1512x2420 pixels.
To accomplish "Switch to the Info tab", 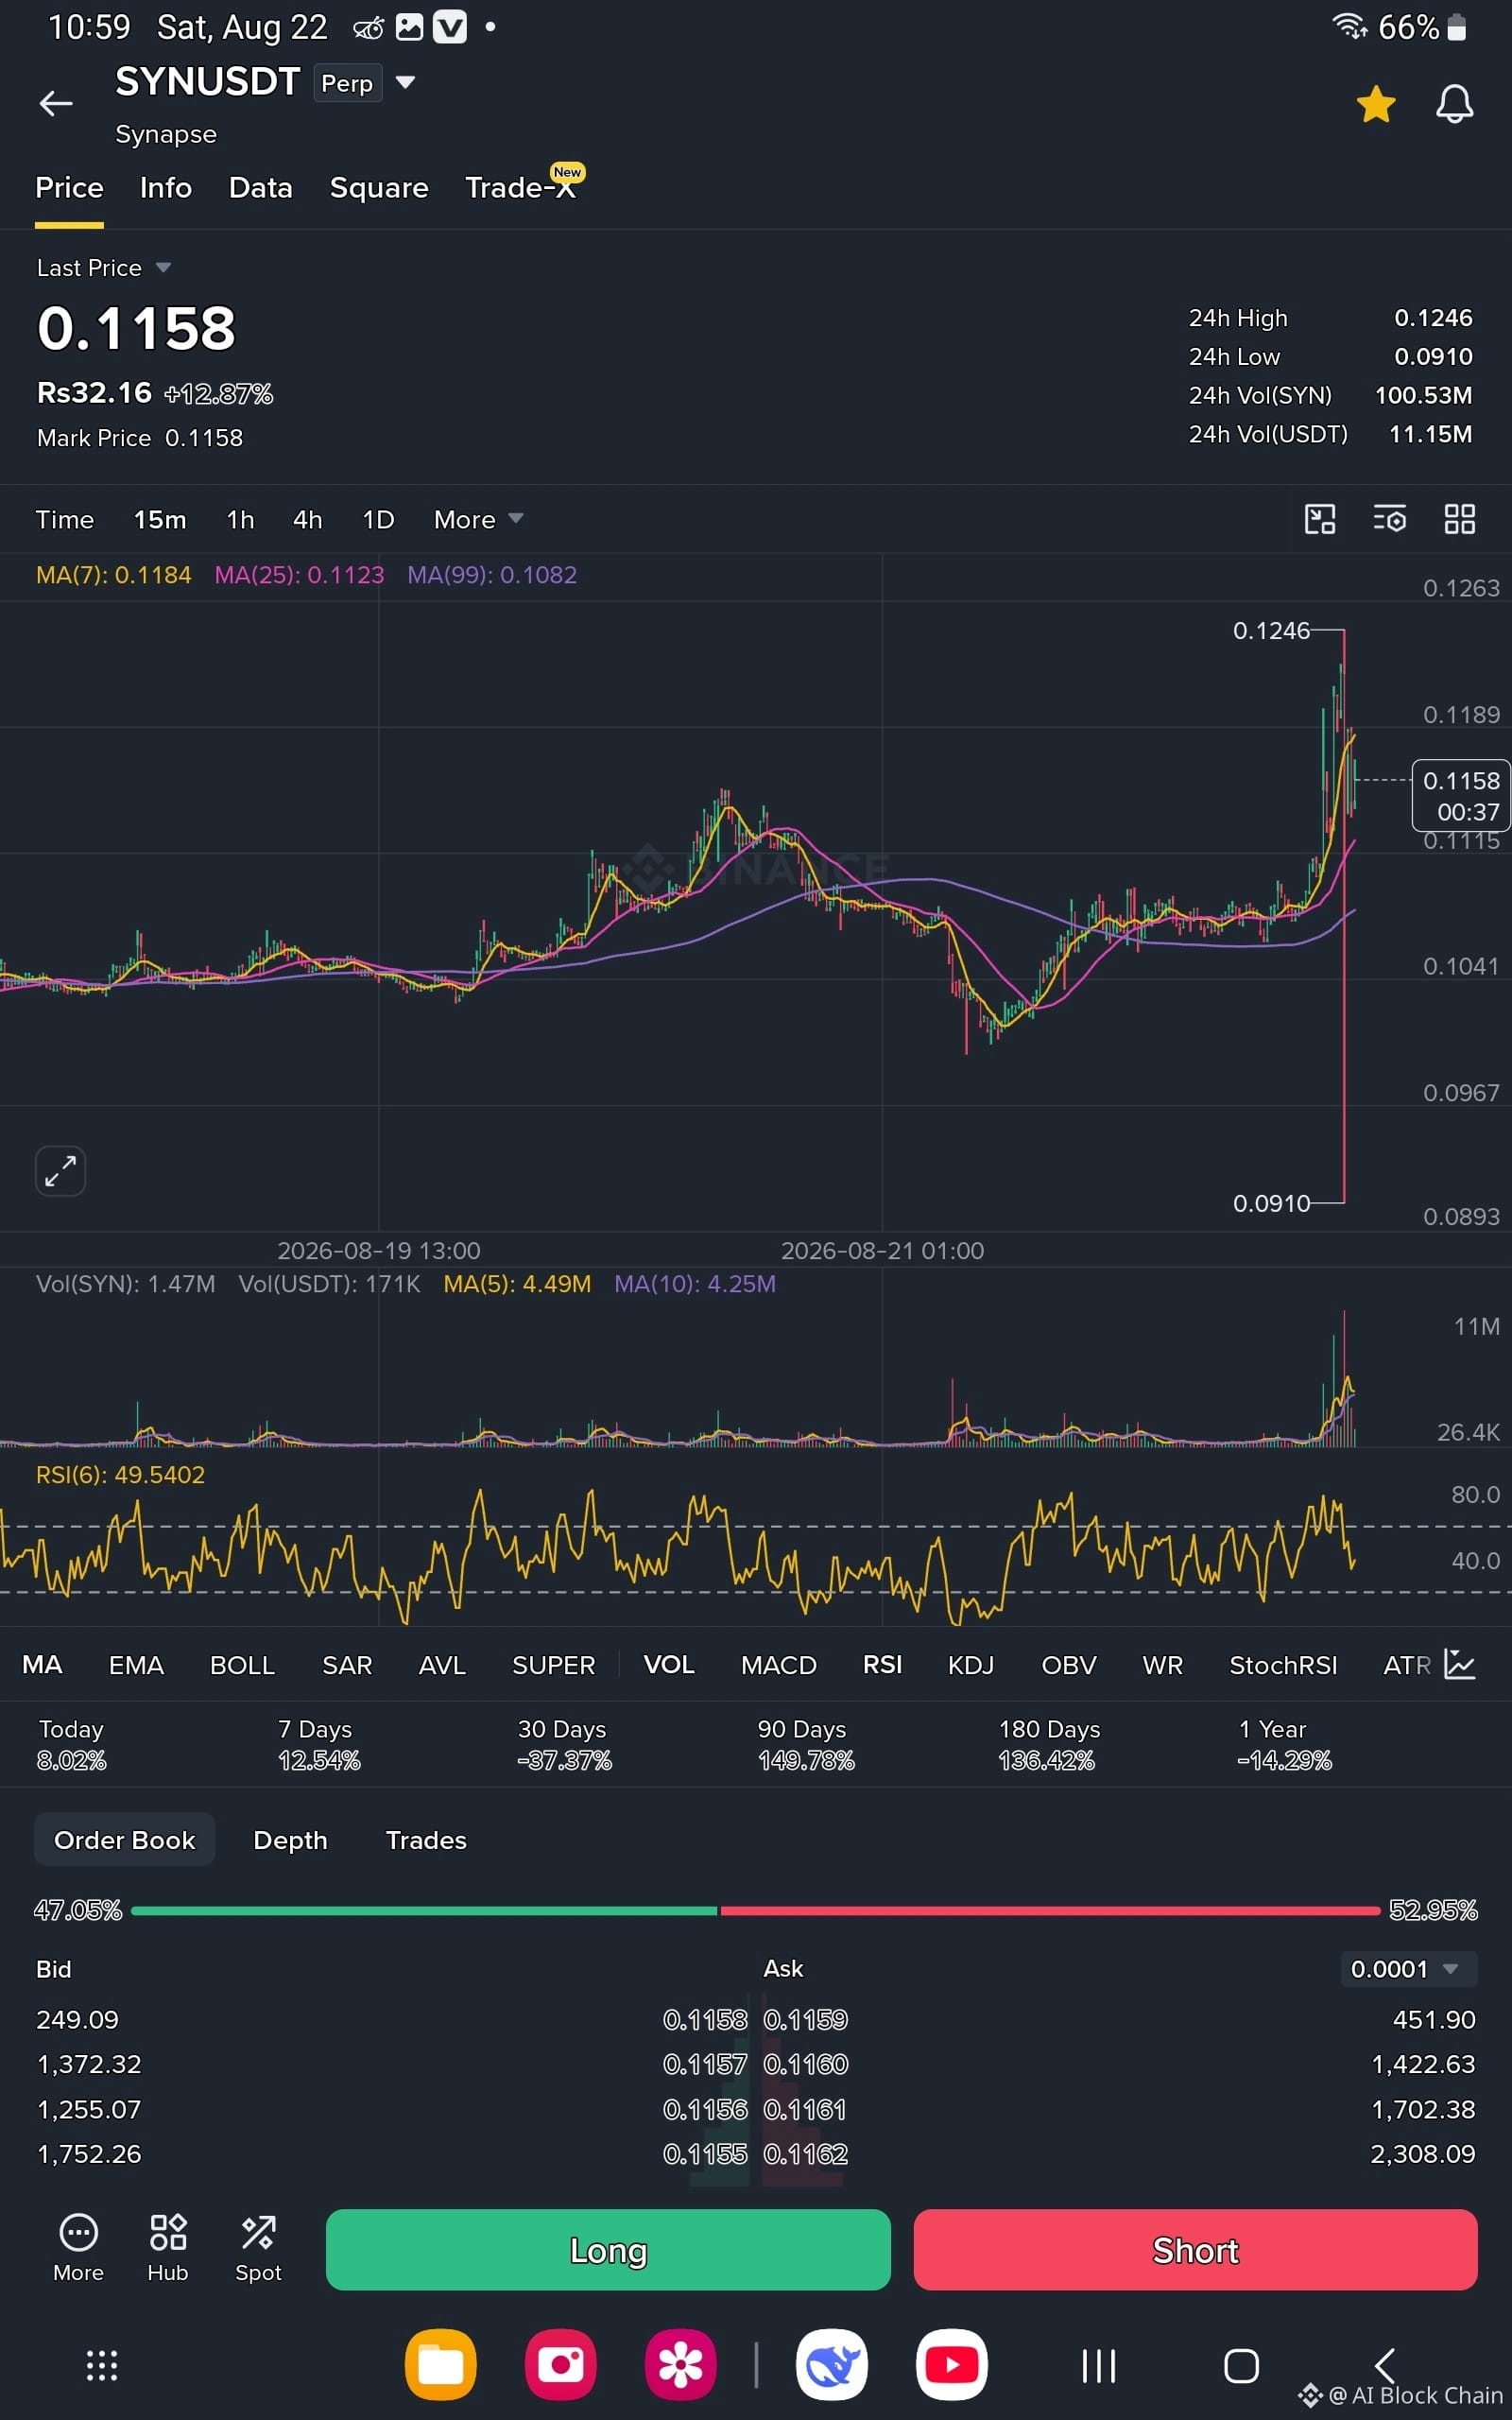I will coord(166,188).
